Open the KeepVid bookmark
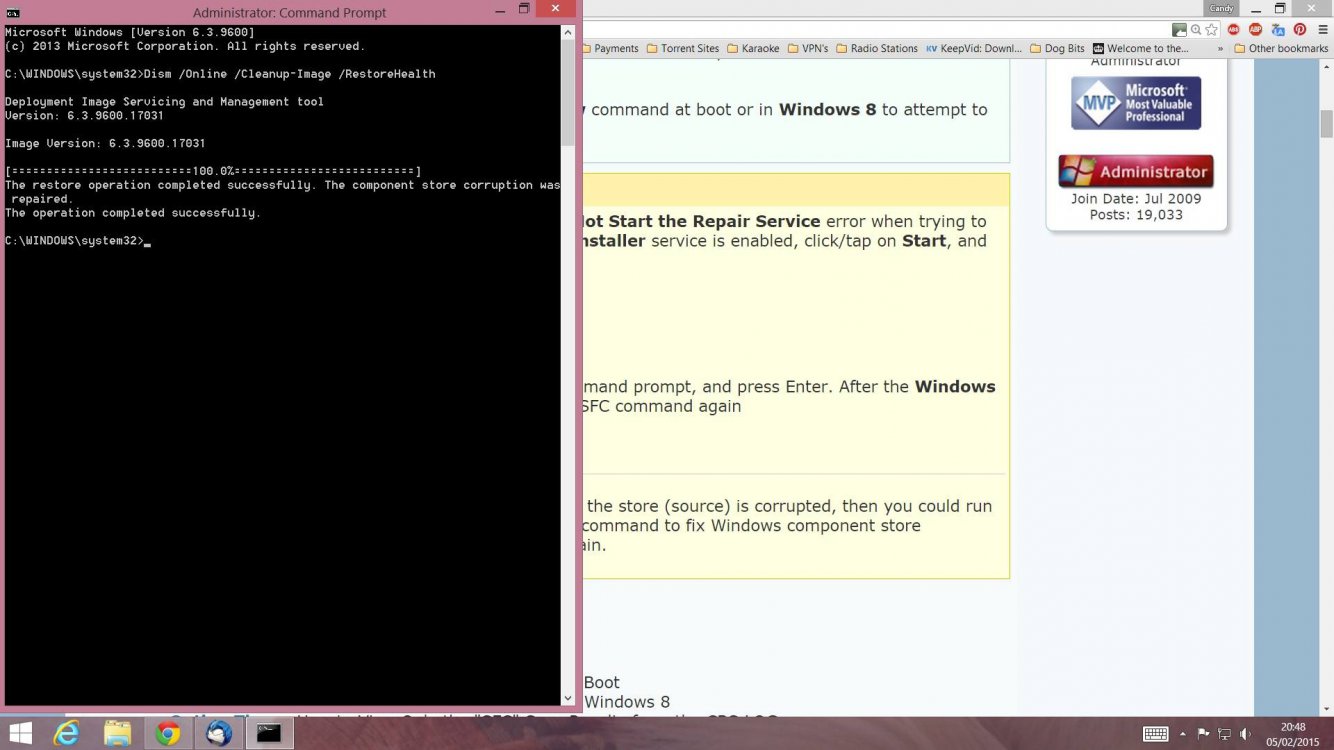 (x=974, y=48)
